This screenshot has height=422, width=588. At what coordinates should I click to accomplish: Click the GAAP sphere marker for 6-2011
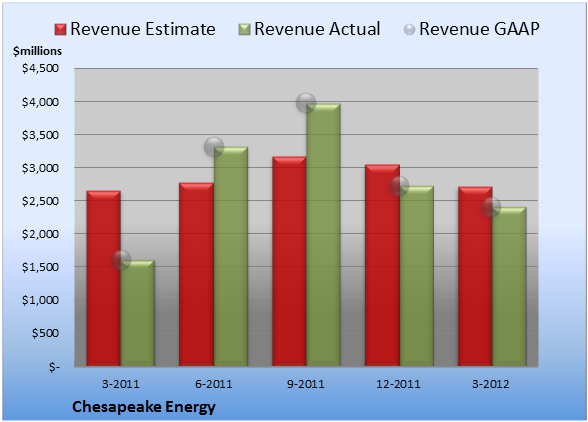pyautogui.click(x=214, y=147)
